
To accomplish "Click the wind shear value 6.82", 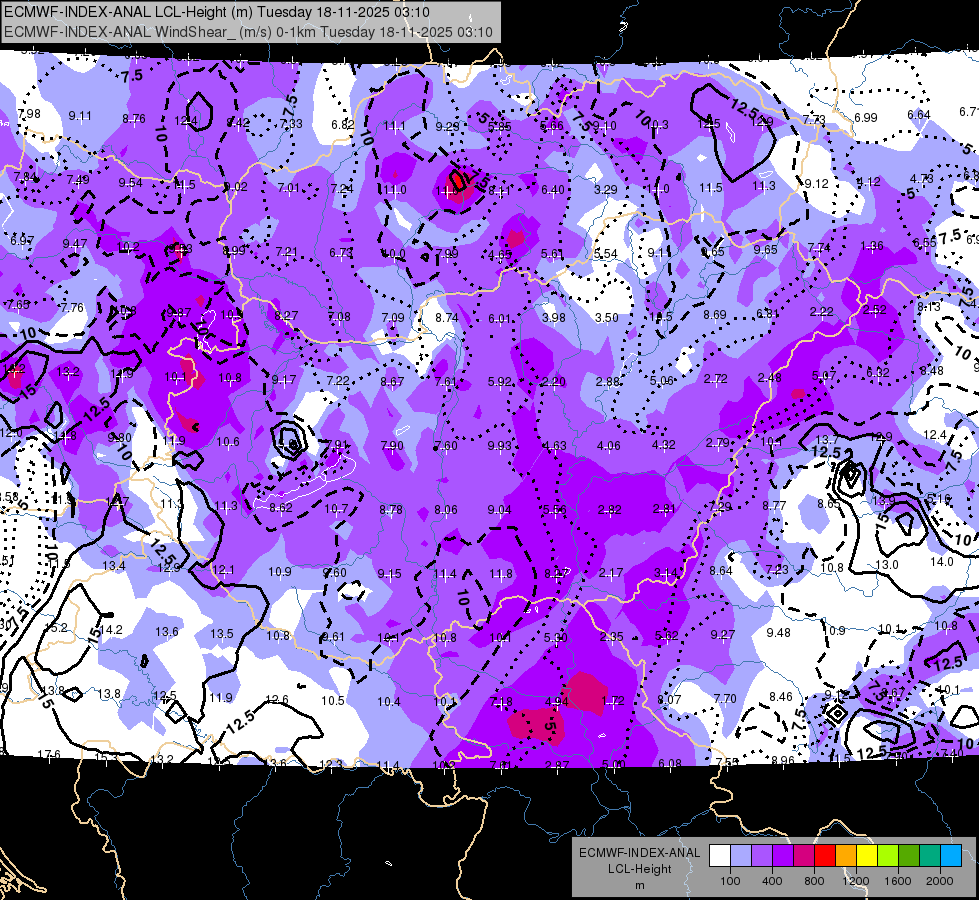I will (343, 124).
